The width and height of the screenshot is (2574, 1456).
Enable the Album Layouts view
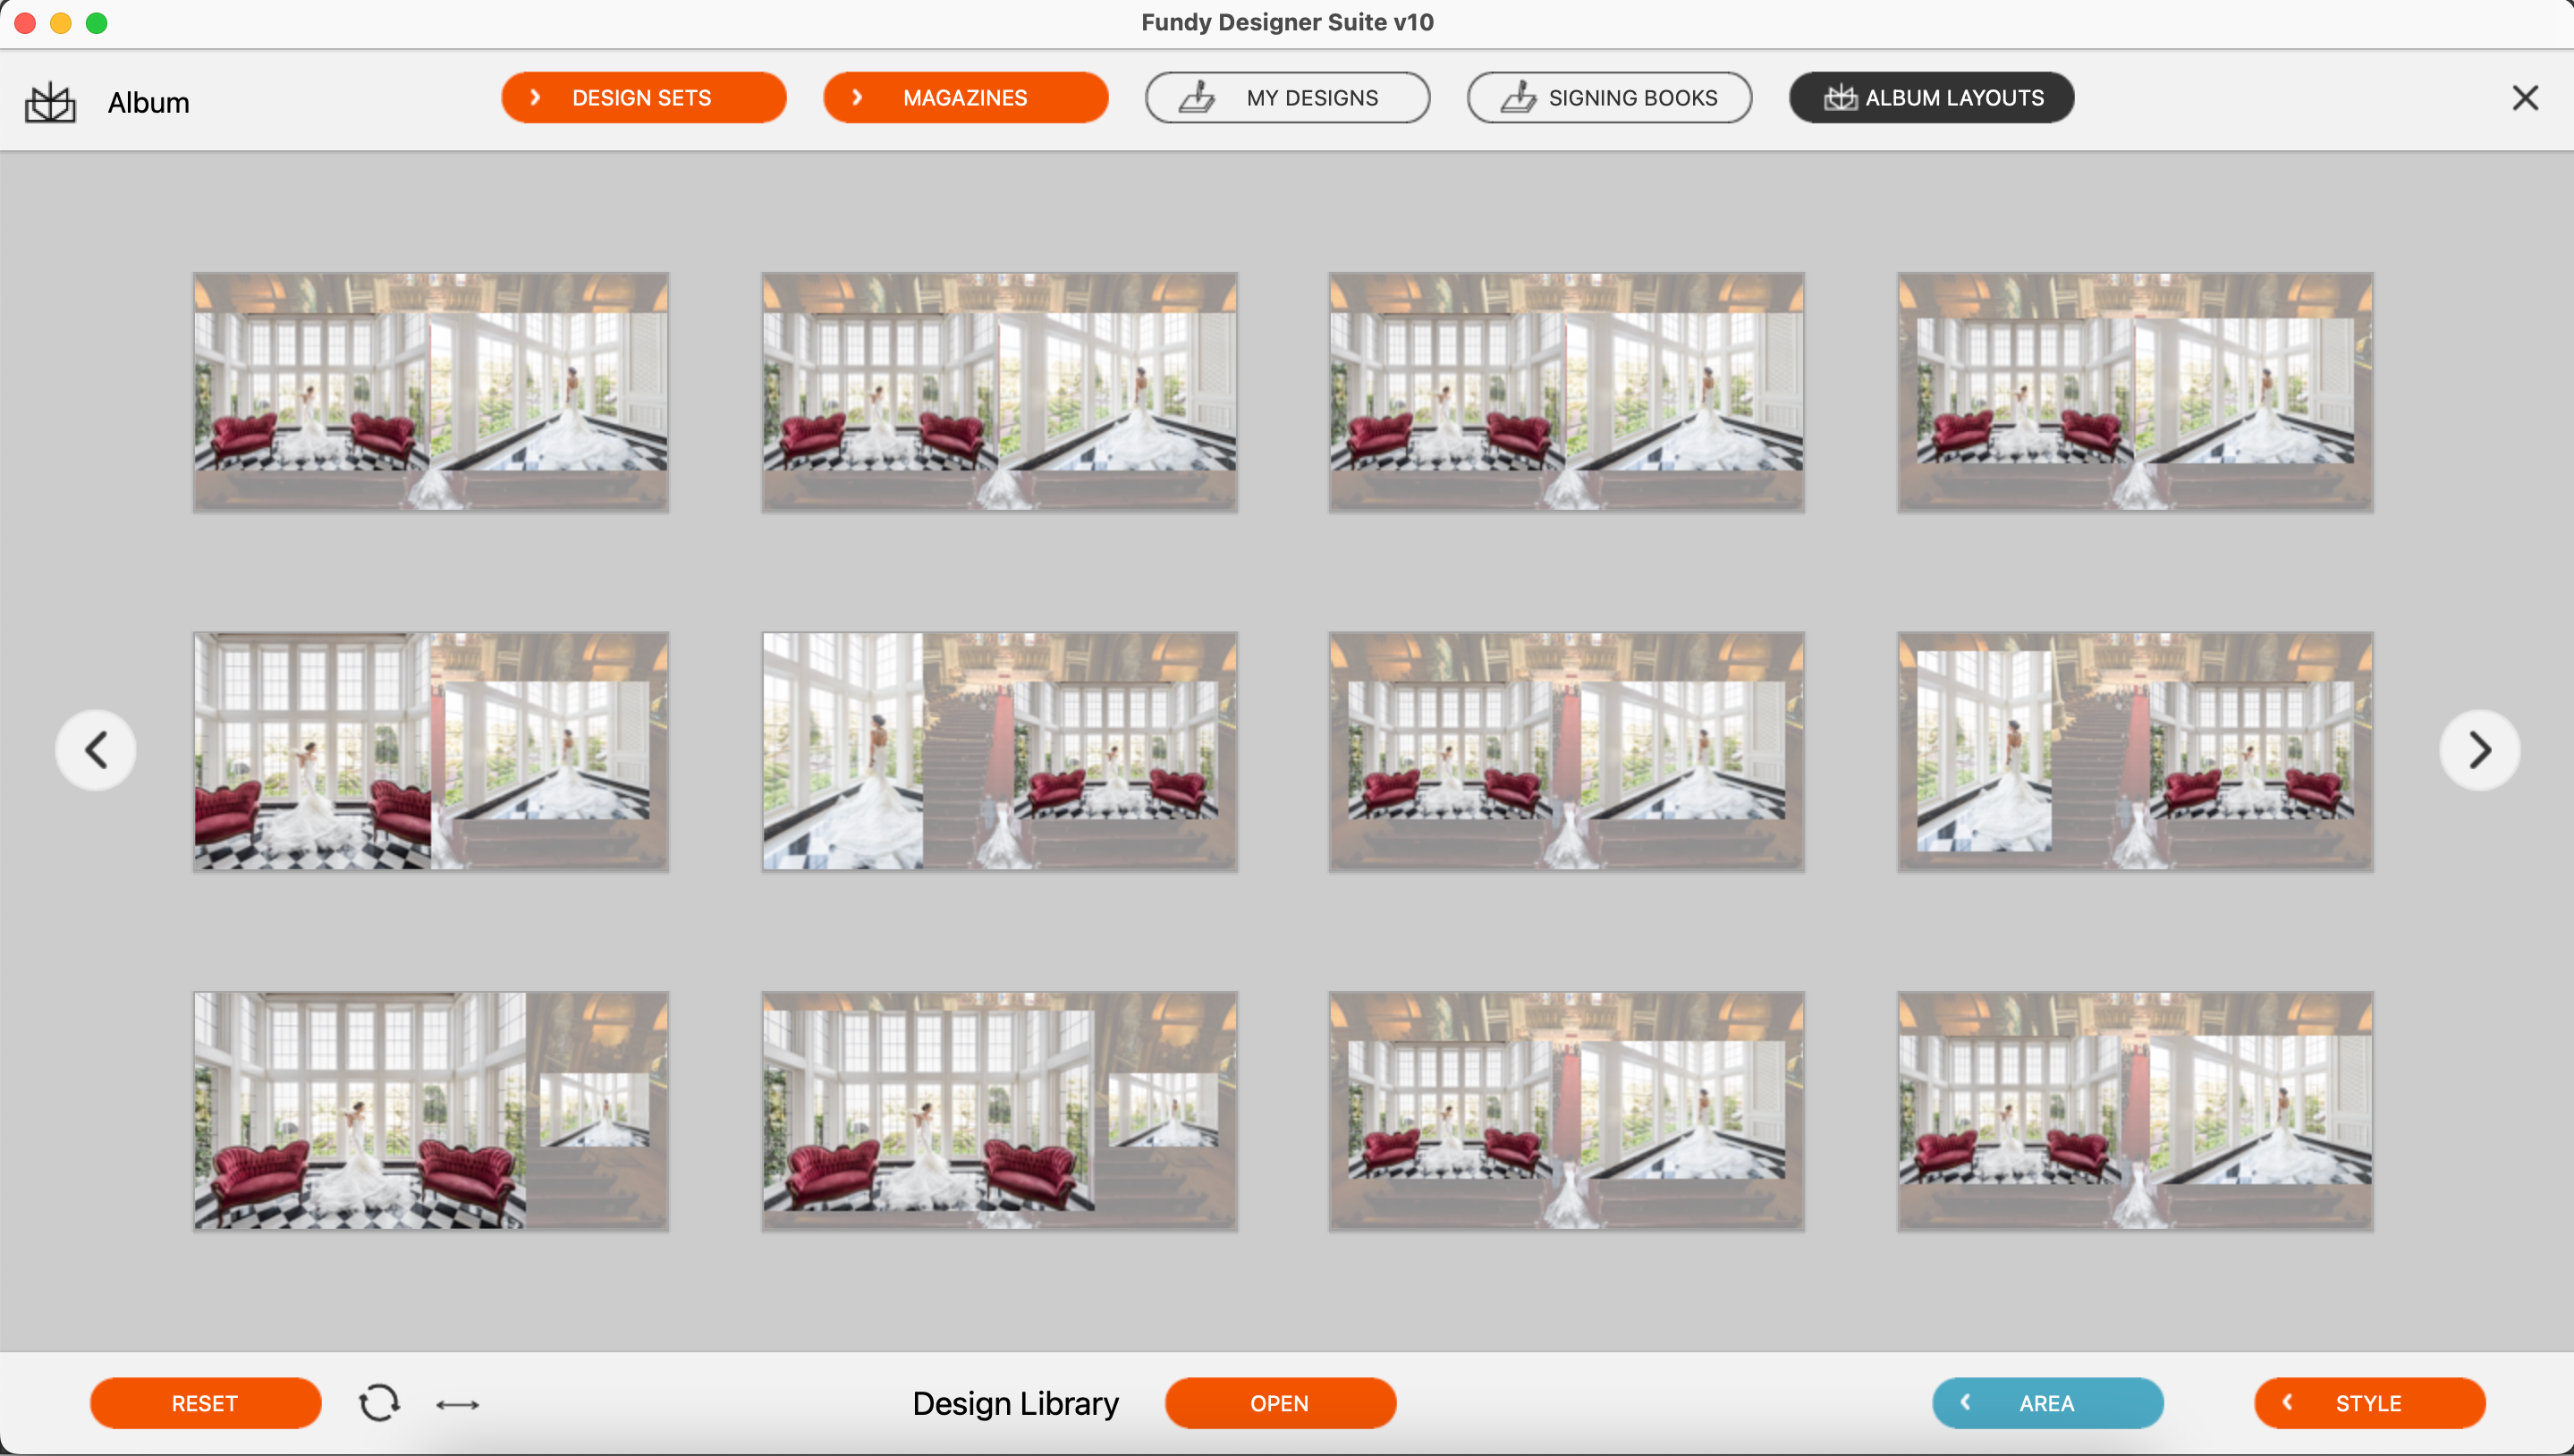tap(1932, 96)
